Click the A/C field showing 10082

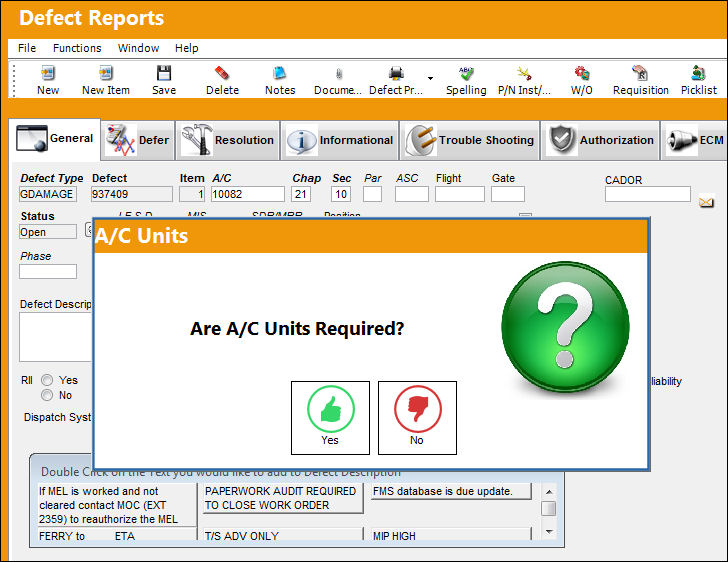pos(247,194)
